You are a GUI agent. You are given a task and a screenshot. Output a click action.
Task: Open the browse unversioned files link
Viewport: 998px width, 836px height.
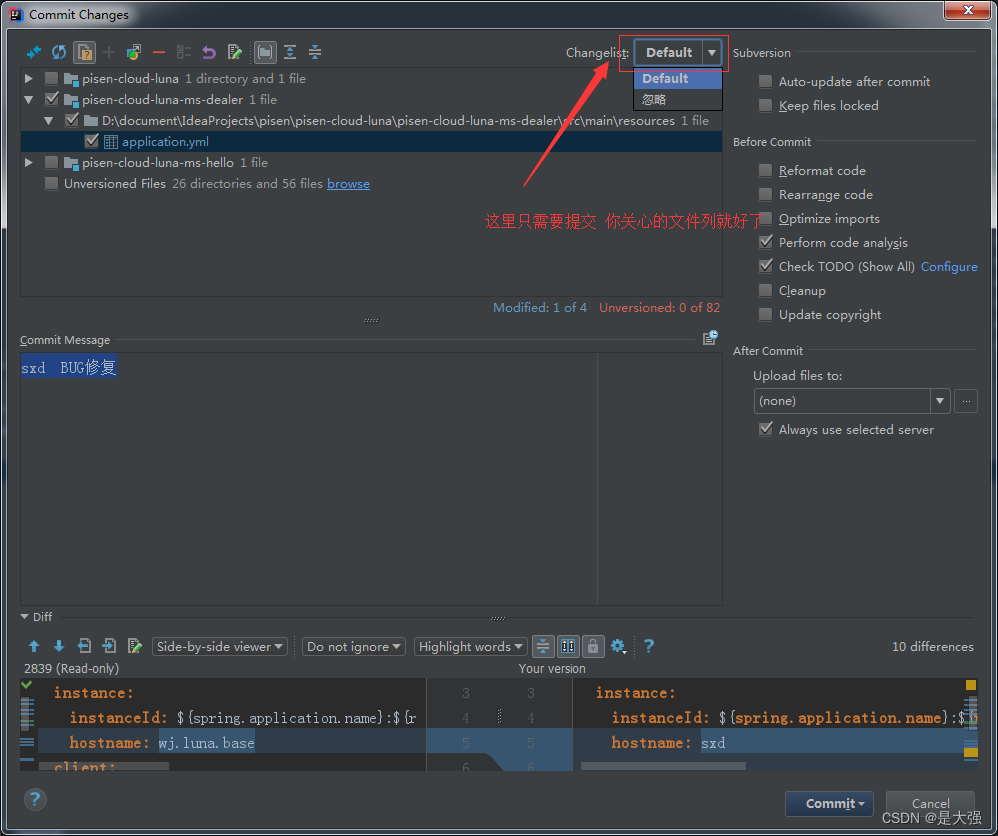pos(348,183)
